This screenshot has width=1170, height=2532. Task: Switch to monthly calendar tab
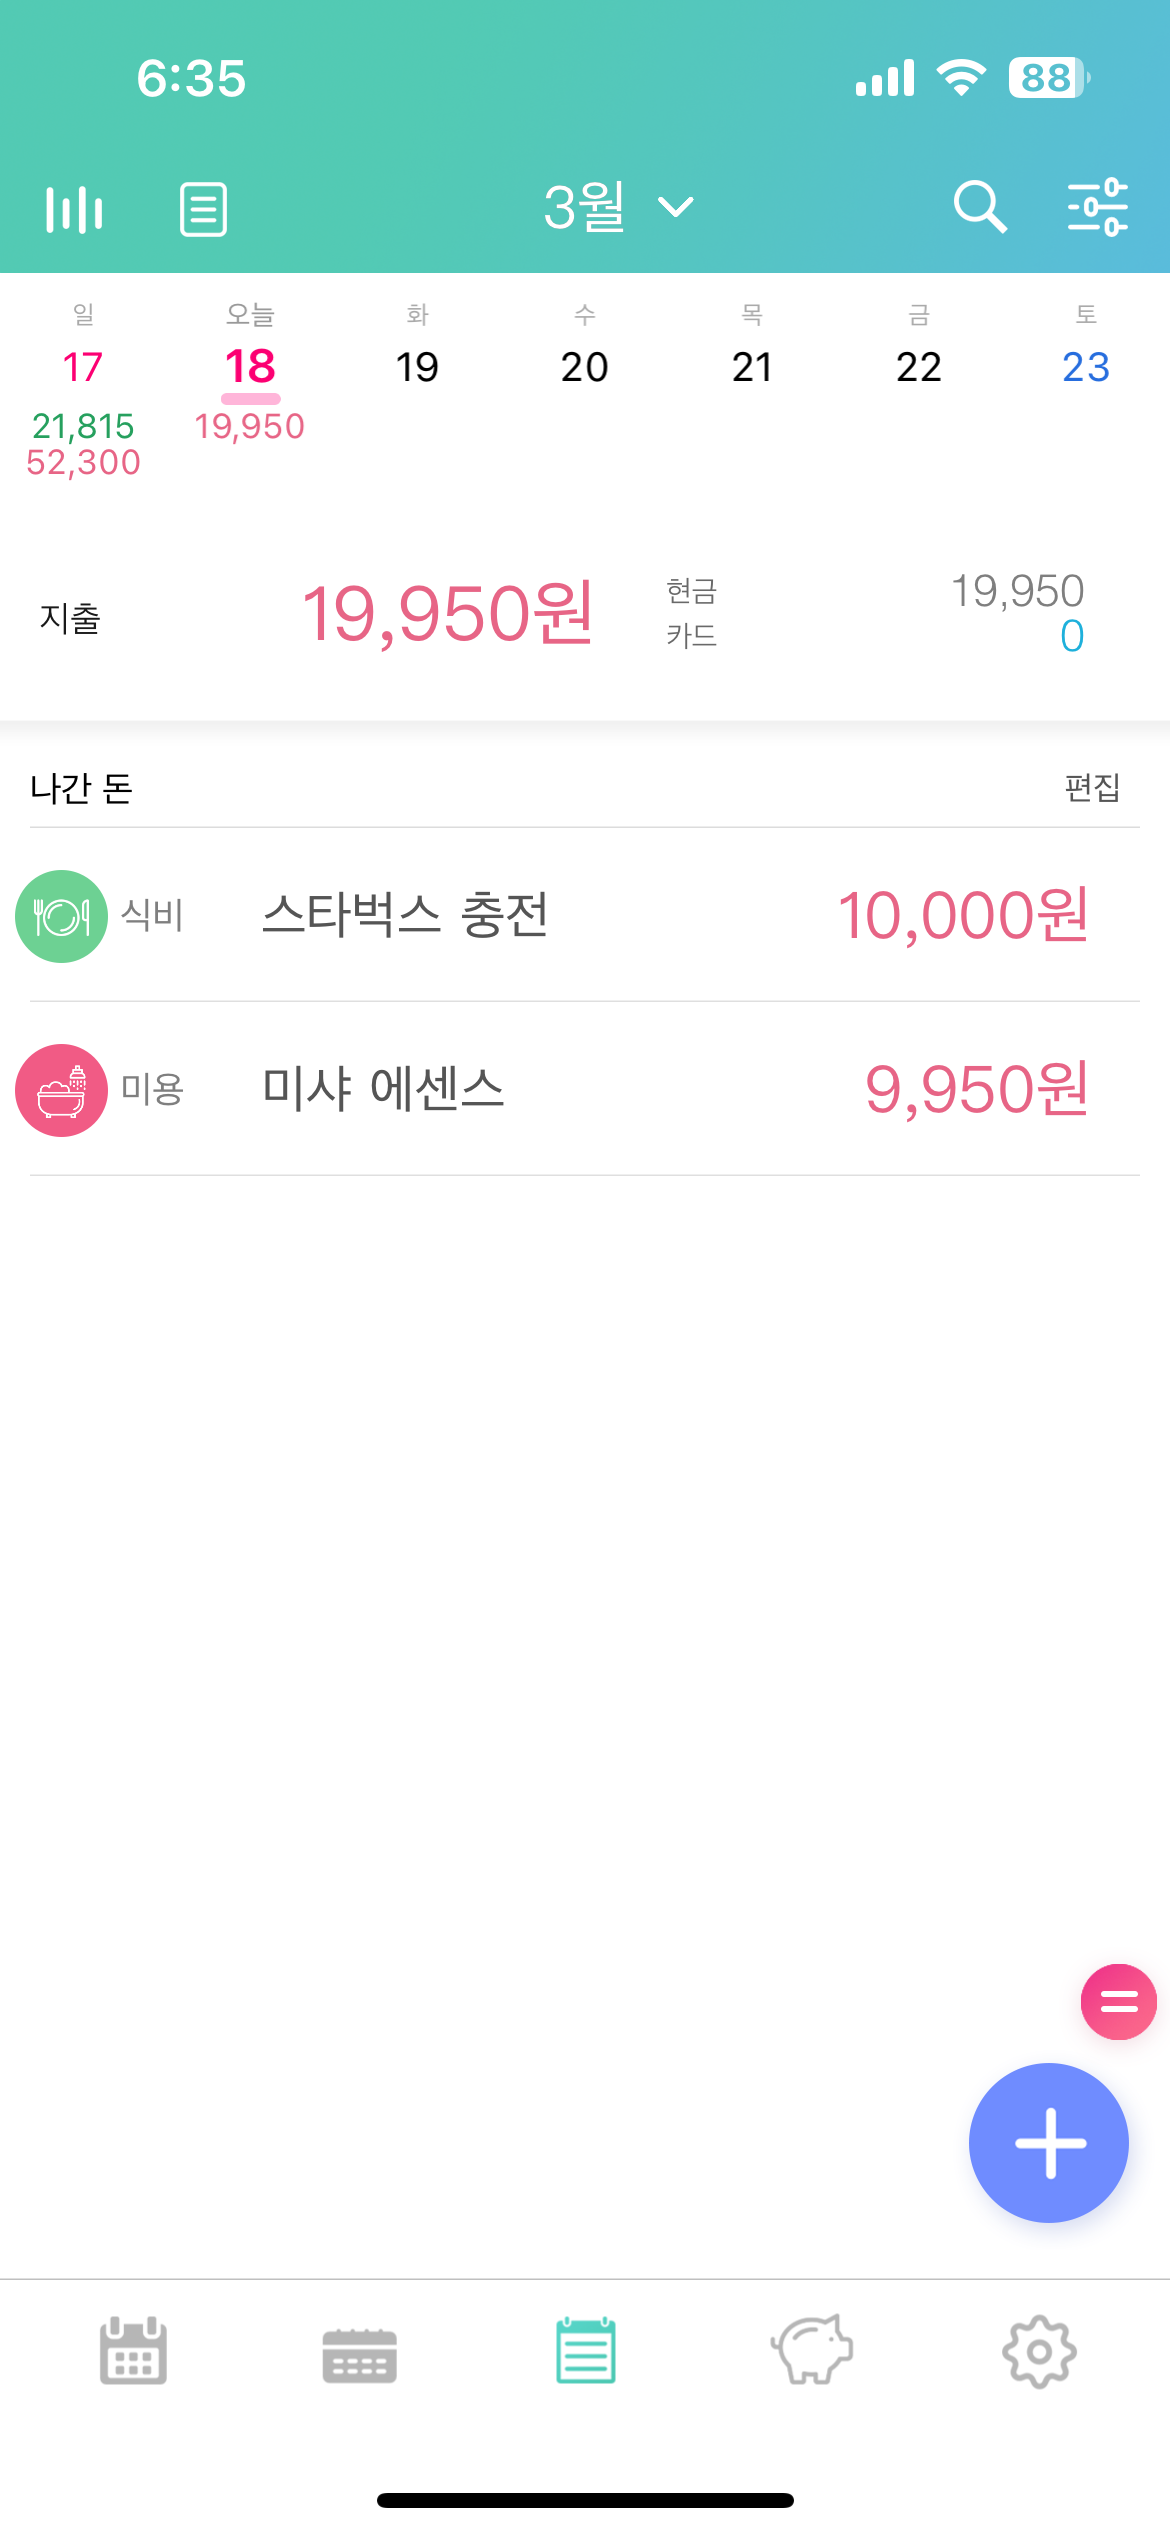(133, 2350)
